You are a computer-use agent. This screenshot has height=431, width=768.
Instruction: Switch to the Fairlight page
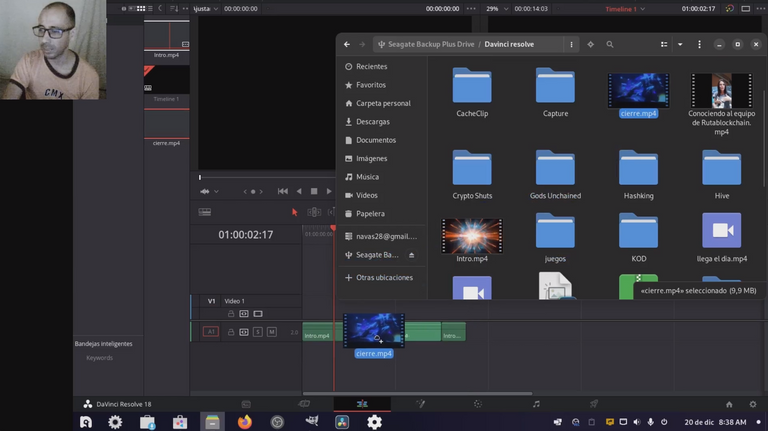coord(536,404)
